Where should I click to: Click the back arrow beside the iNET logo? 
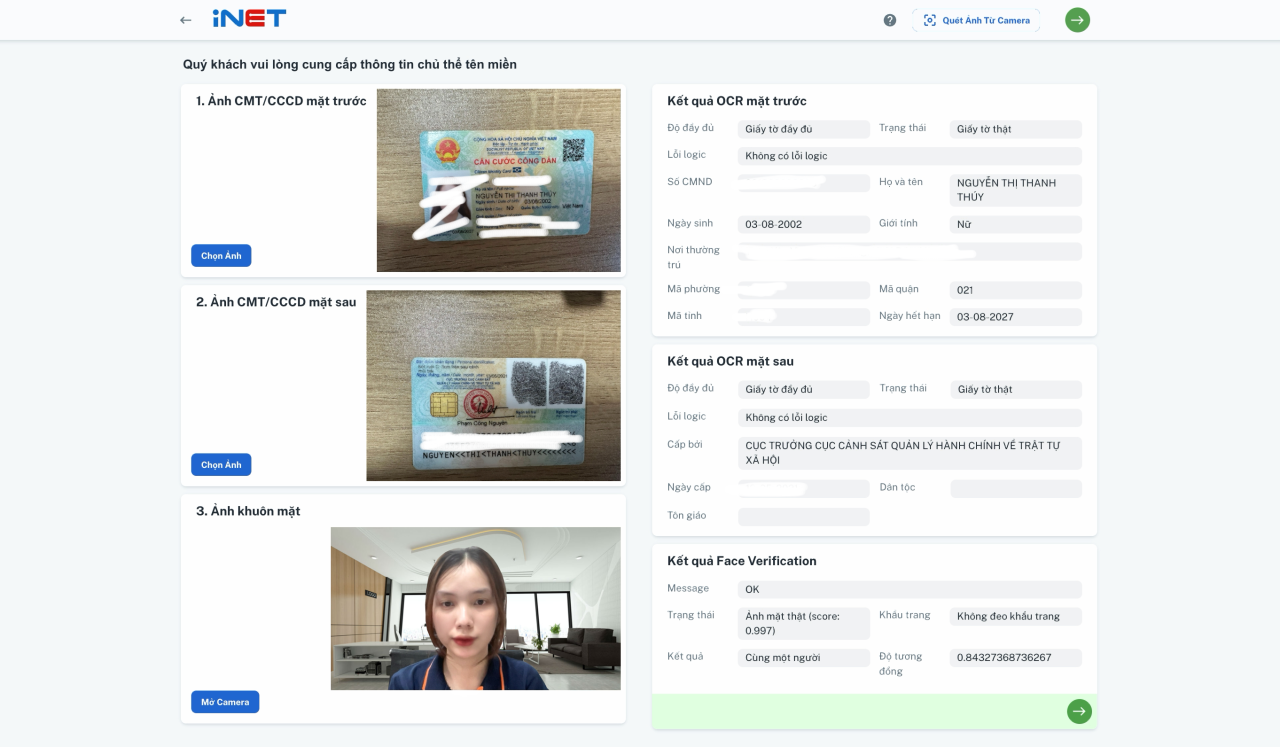(x=185, y=20)
